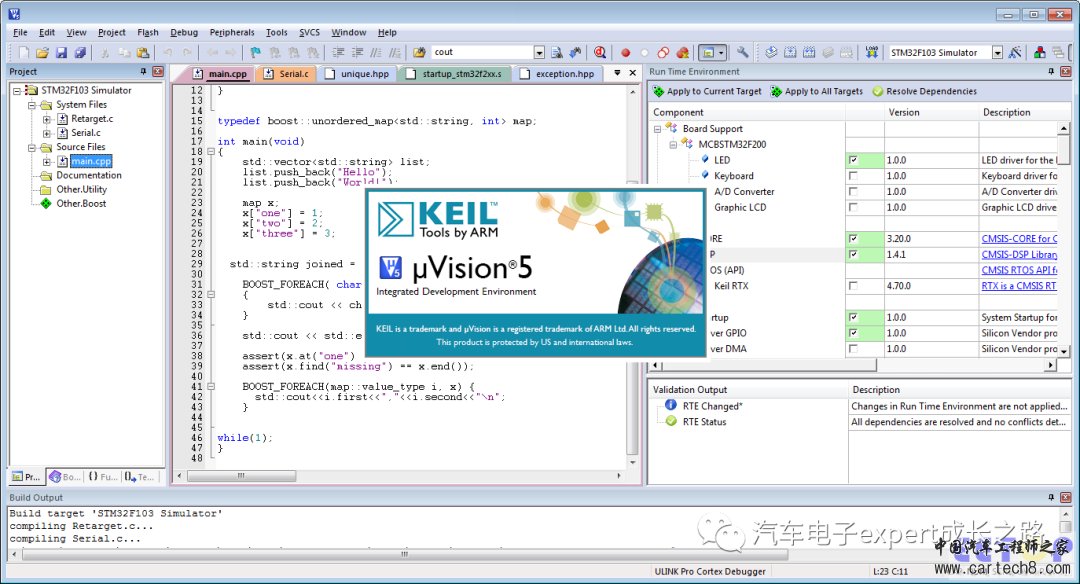Open the Flash menu
The height and width of the screenshot is (584, 1080).
[148, 32]
